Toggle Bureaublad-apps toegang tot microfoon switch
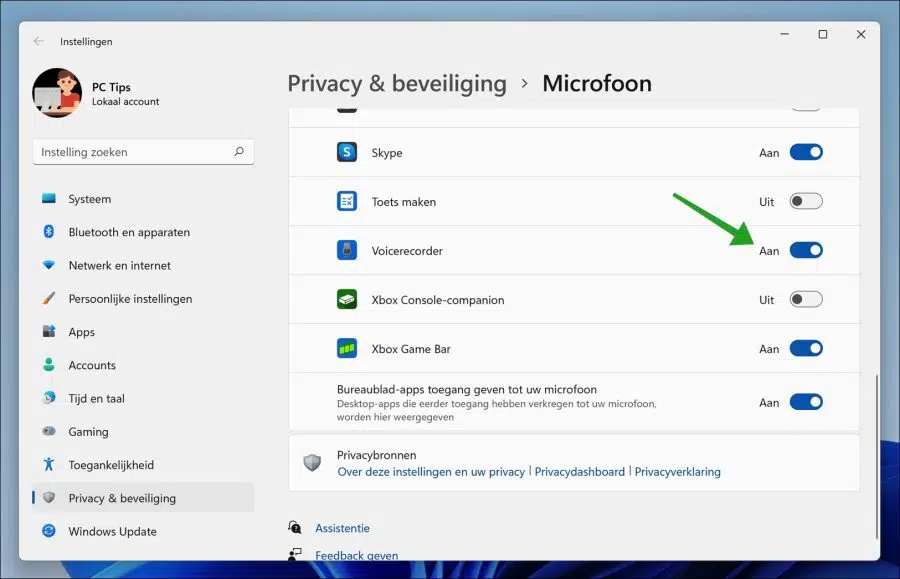900x579 pixels. click(x=806, y=402)
